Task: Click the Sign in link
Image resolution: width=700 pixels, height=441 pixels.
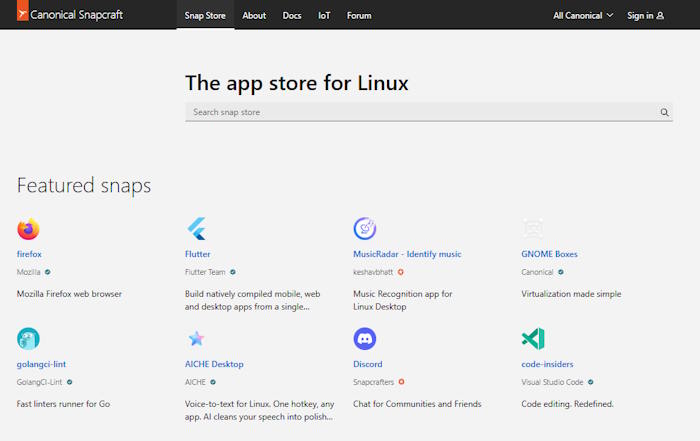Action: coord(645,16)
